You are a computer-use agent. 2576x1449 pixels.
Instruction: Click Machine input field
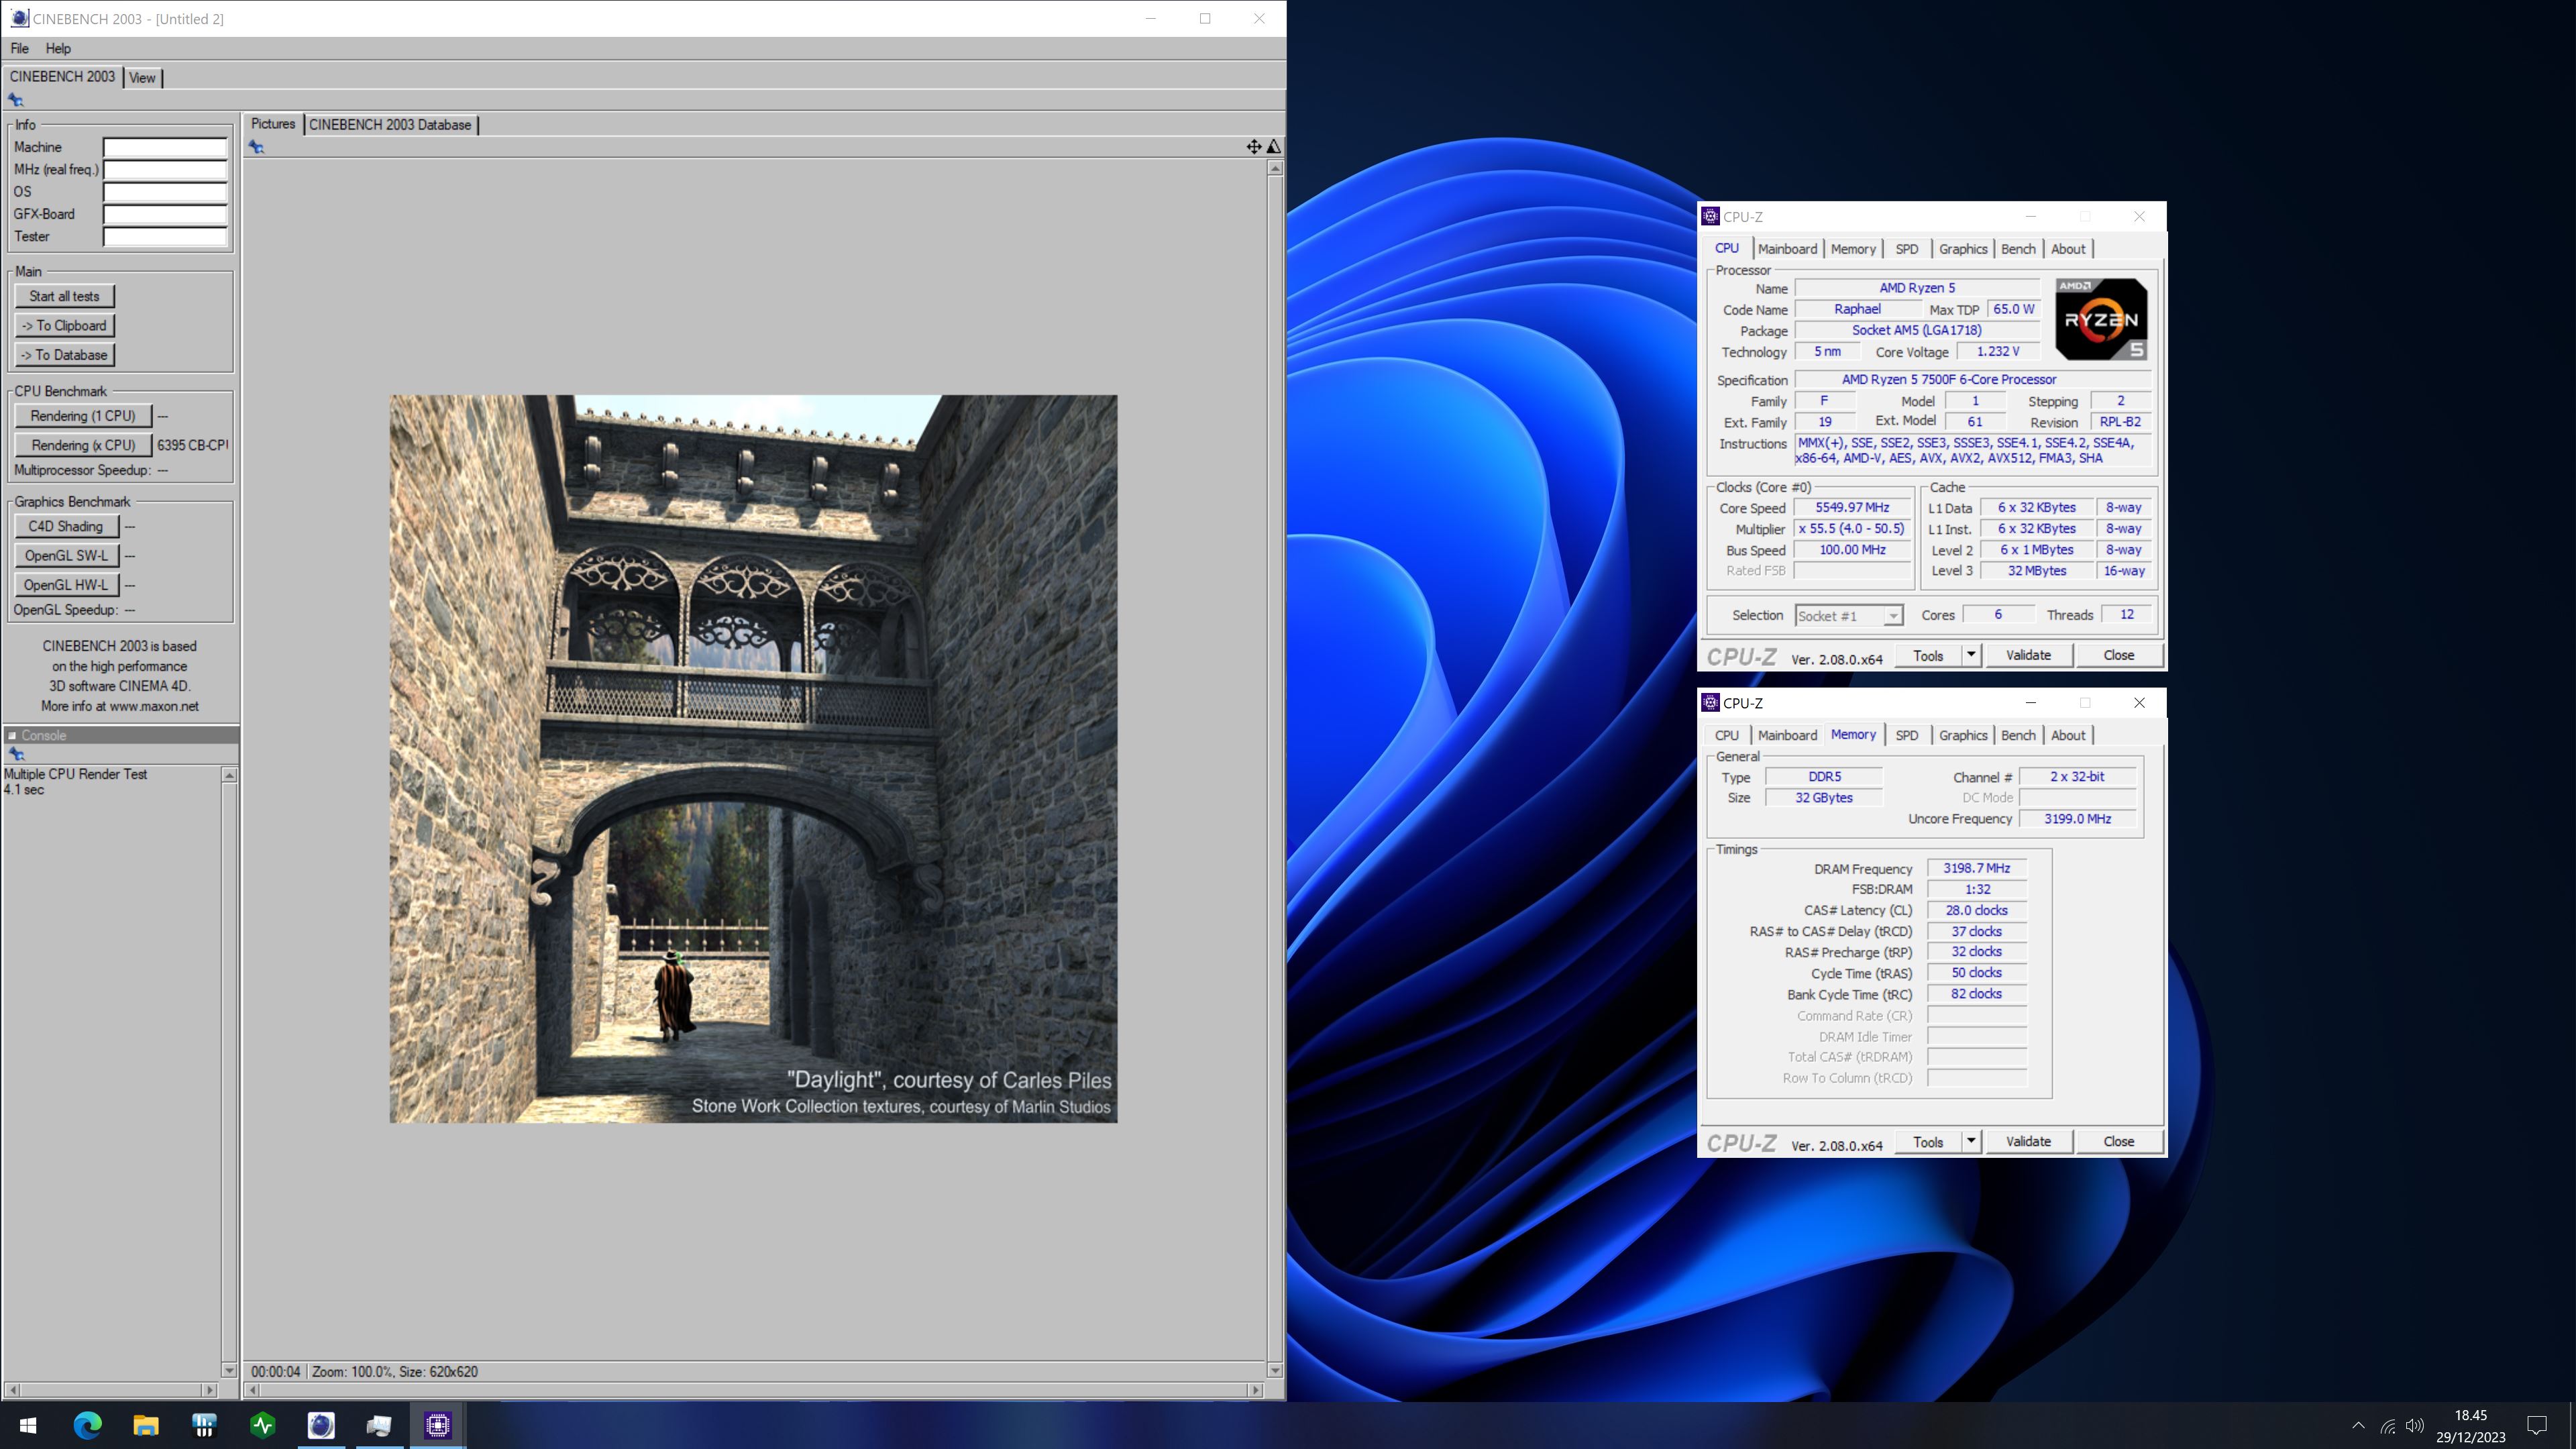pos(166,148)
